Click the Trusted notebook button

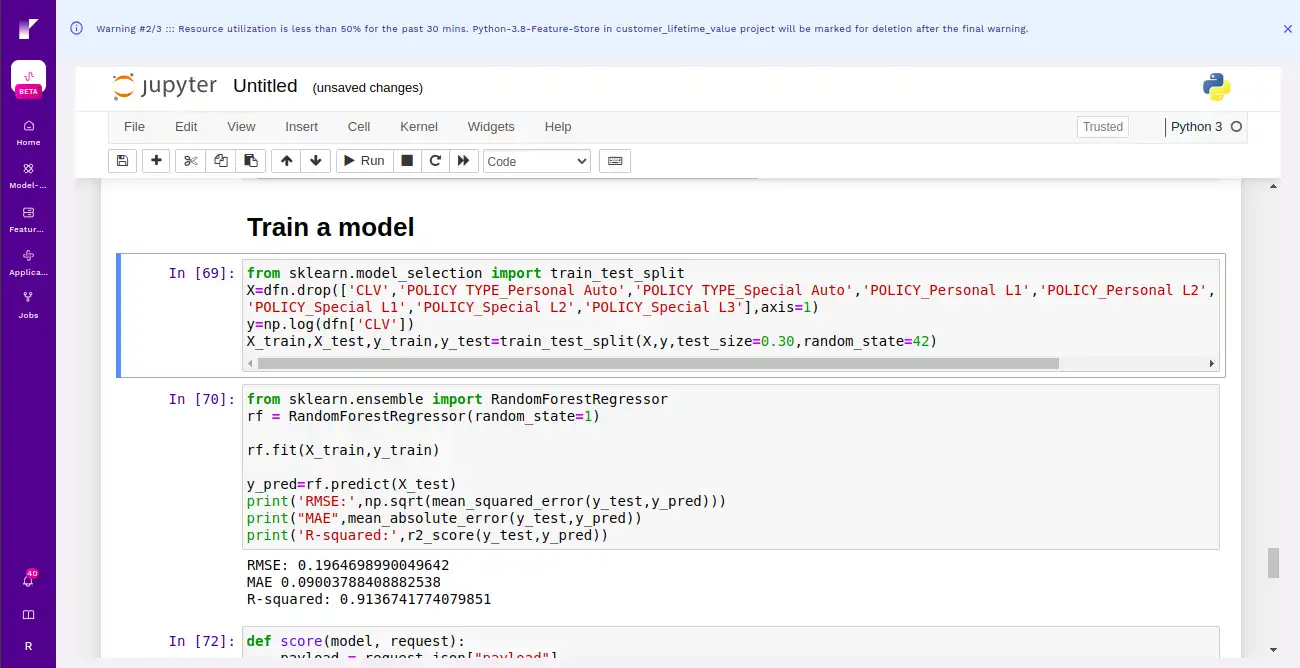tap(1103, 127)
